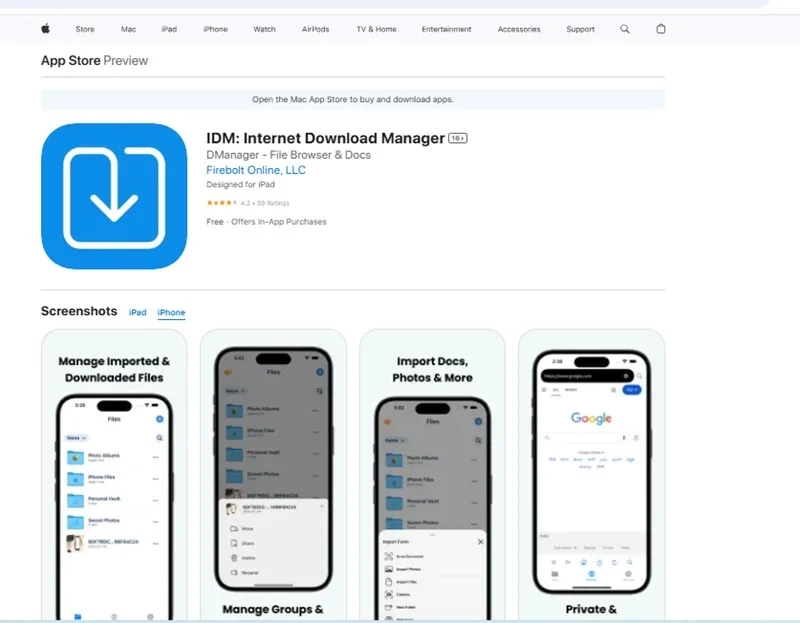The image size is (800, 623).
Task: Open the Support menu item
Action: coord(580,29)
